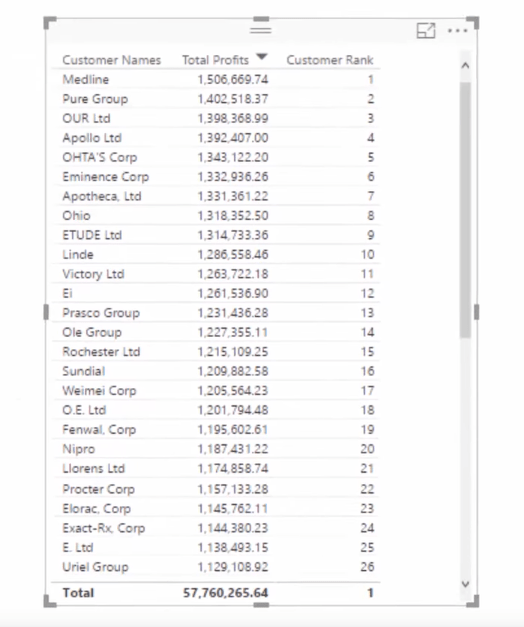This screenshot has height=627, width=524.
Task: Click the sort arrow beside Total Profits
Action: (262, 57)
